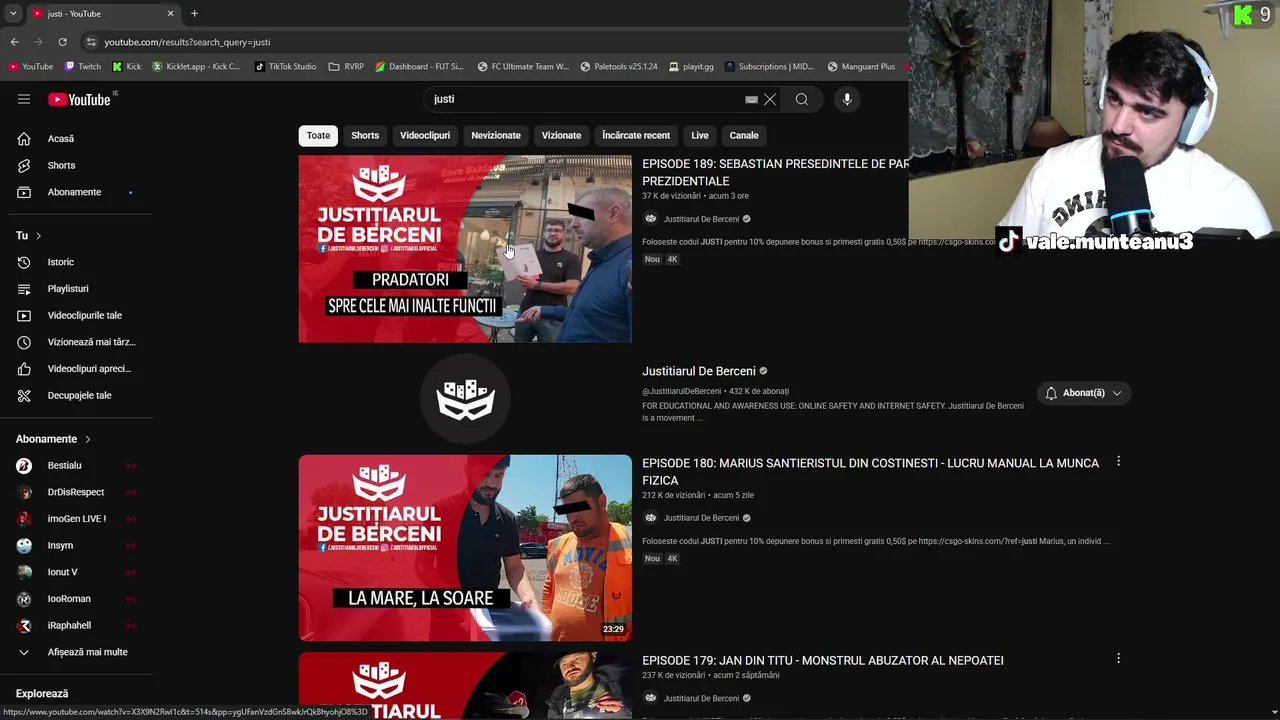Clear the search box with the X icon

pyautogui.click(x=770, y=99)
